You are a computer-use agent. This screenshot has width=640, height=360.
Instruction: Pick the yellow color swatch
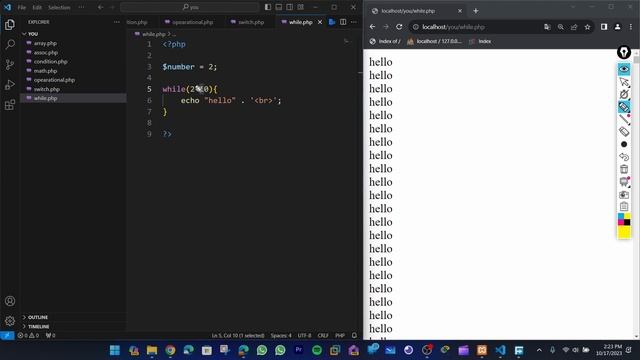tap(624, 232)
